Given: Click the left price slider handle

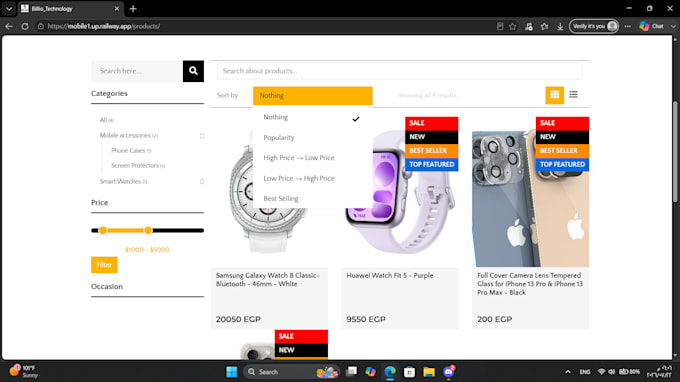Looking at the screenshot, I should [103, 230].
